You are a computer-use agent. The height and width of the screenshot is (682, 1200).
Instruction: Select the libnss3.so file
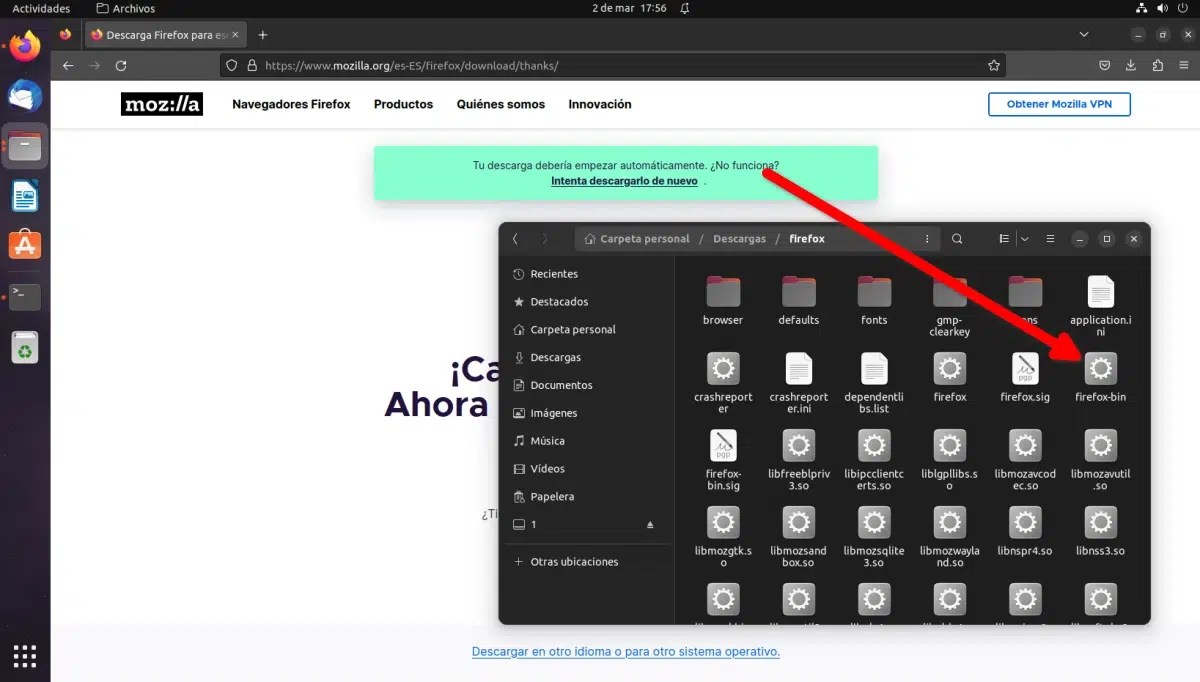(1100, 532)
